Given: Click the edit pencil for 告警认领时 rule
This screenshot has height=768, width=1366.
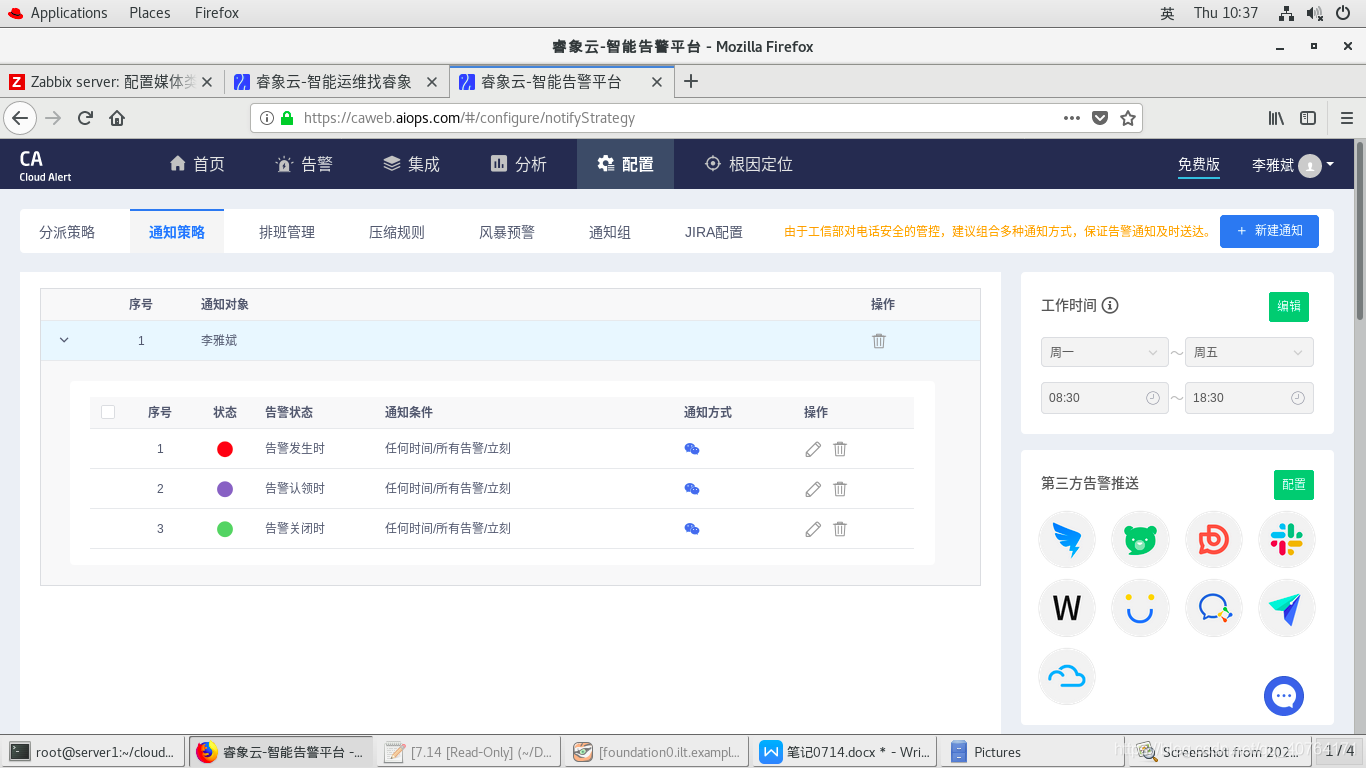Looking at the screenshot, I should coord(812,489).
